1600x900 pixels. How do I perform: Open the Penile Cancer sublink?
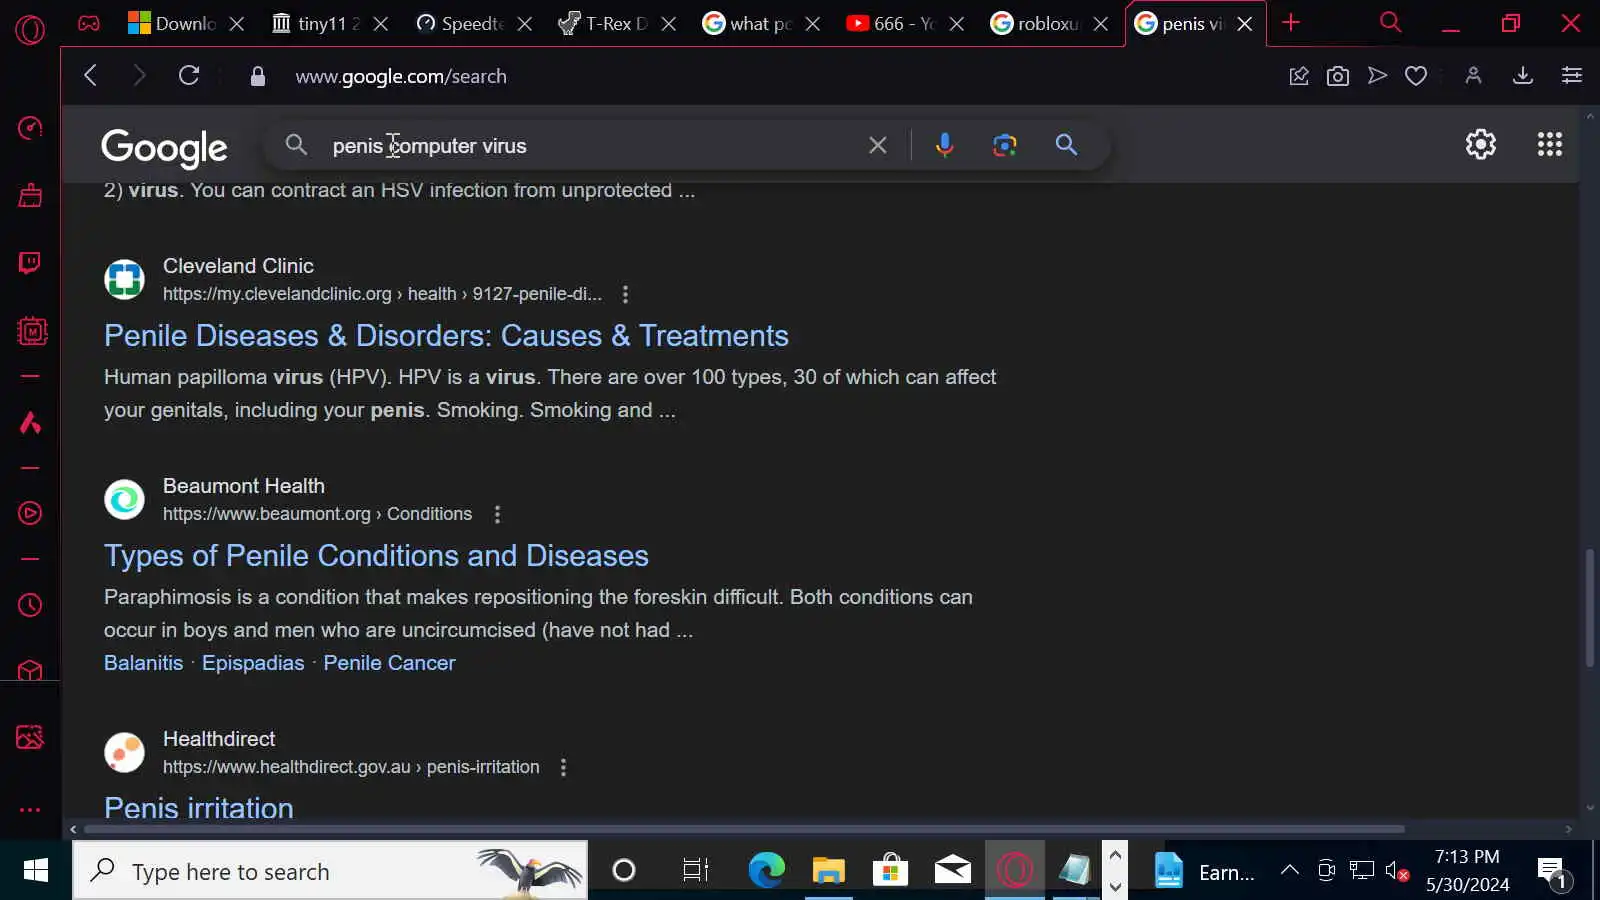[x=389, y=663]
